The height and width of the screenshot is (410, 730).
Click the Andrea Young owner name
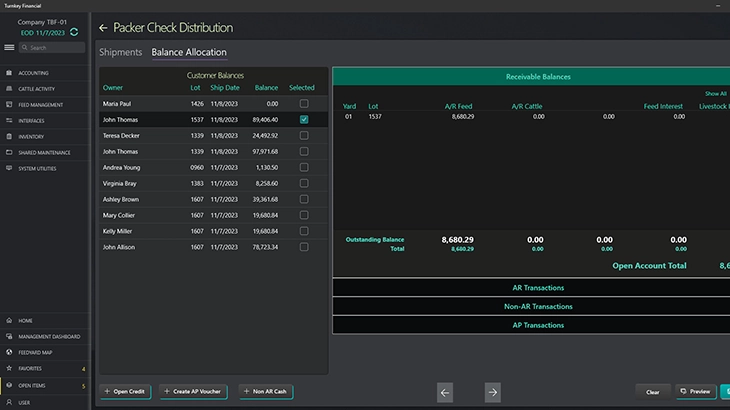pos(122,168)
